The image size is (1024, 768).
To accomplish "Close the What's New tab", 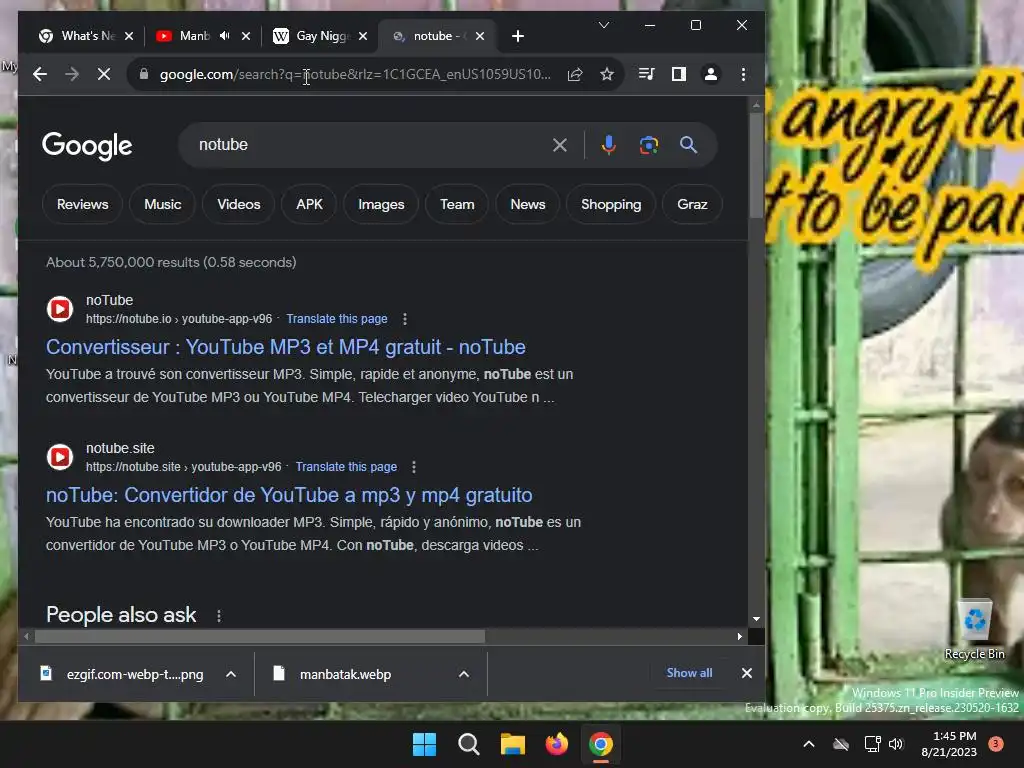I will pyautogui.click(x=129, y=36).
